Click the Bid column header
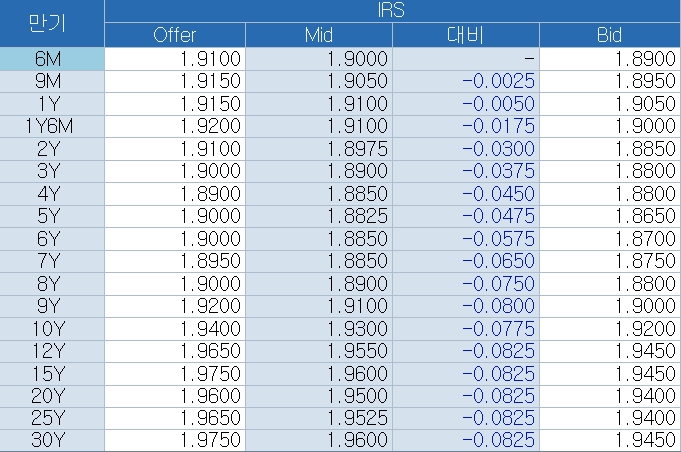Viewport: 681px width, 452px height. coord(609,35)
